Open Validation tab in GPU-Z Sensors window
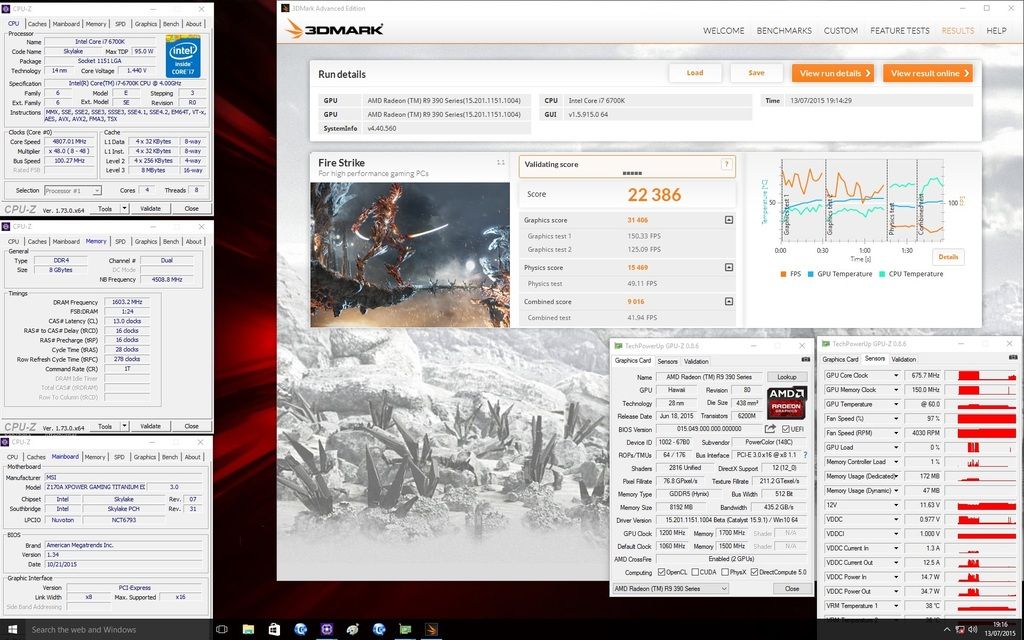The image size is (1024, 640). point(903,359)
